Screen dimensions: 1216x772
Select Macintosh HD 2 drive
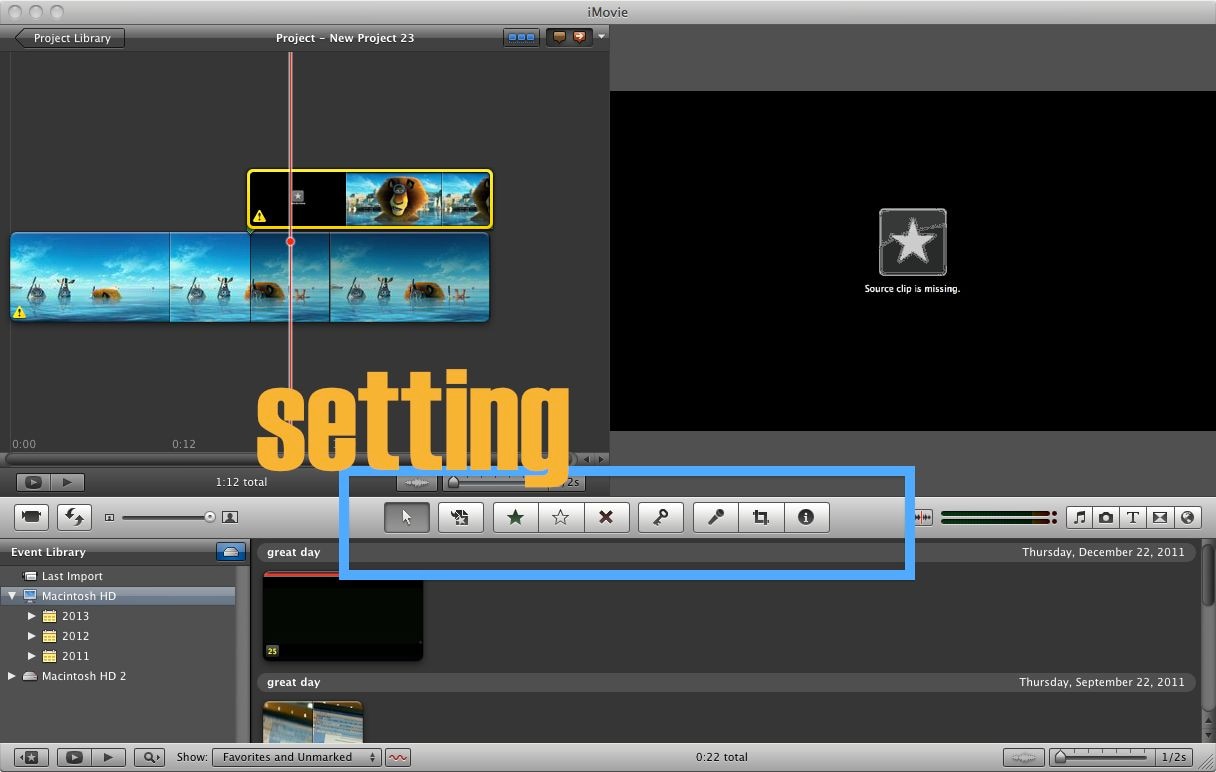pyautogui.click(x=84, y=676)
